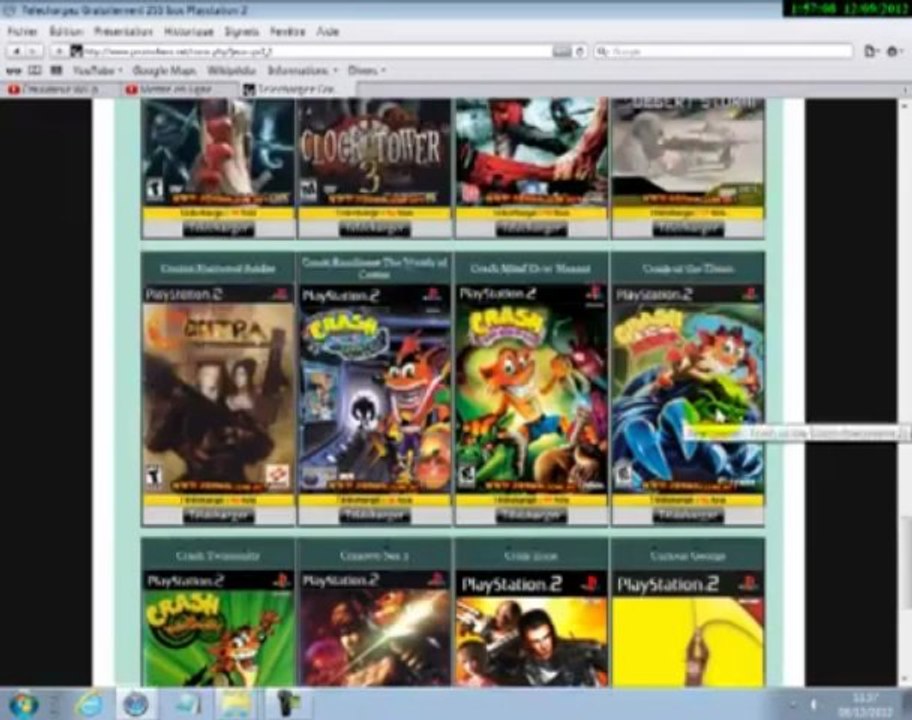This screenshot has width=912, height=720.
Task: Add a bookmark with the plus button
Action: click(58, 52)
